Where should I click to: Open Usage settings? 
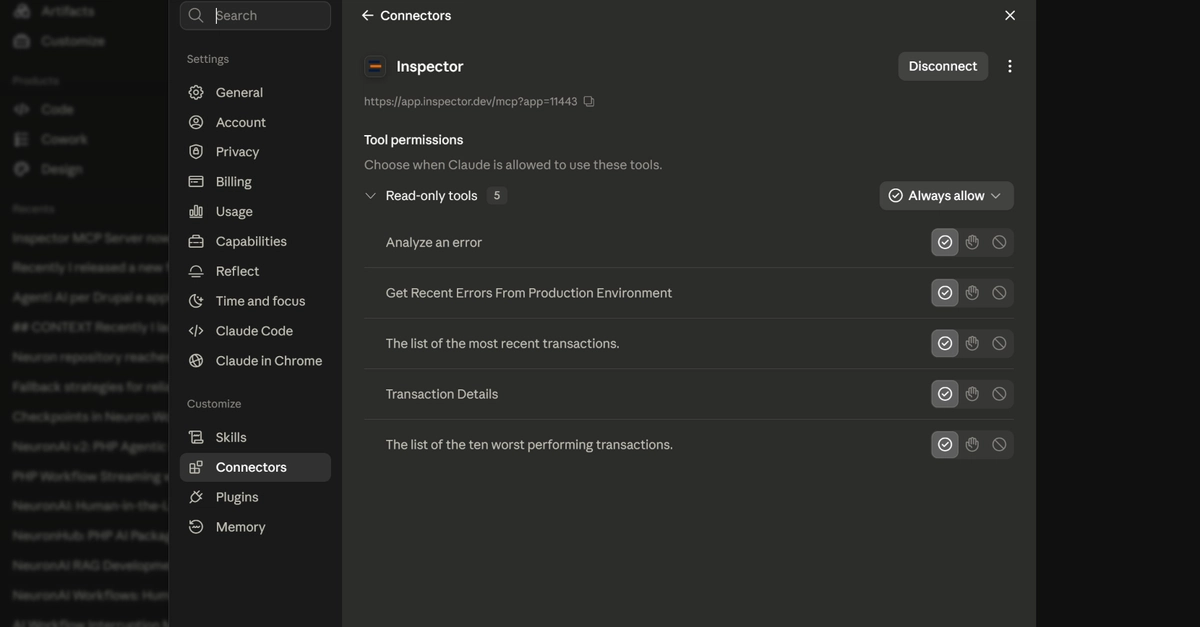255,211
